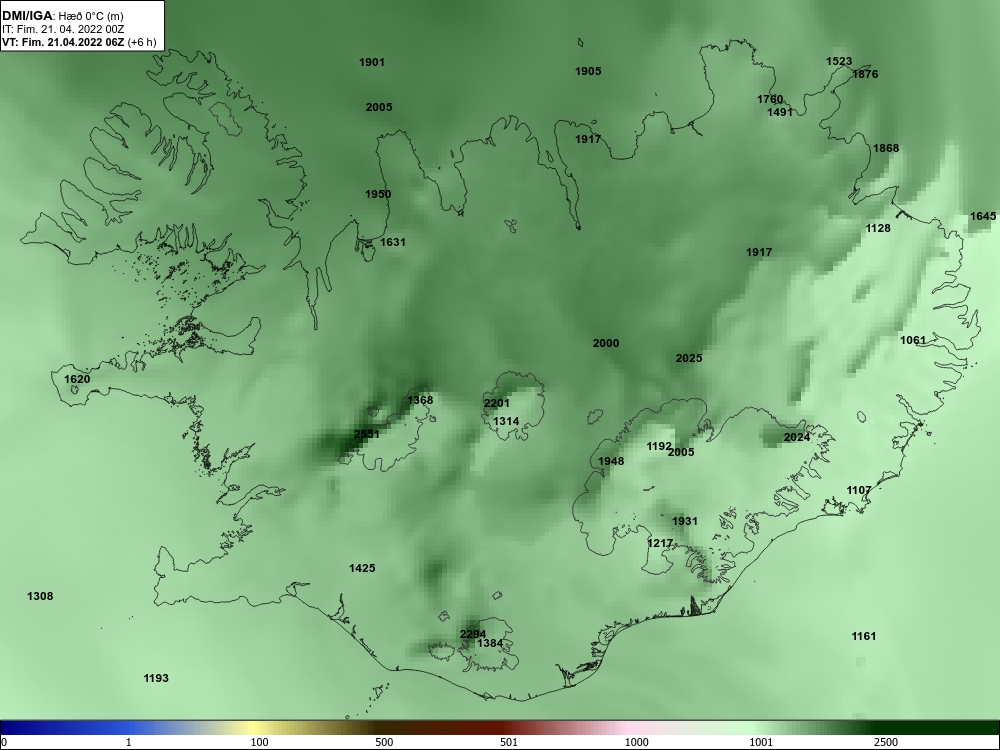
Task: Click the value 1425 on the map
Action: [362, 568]
